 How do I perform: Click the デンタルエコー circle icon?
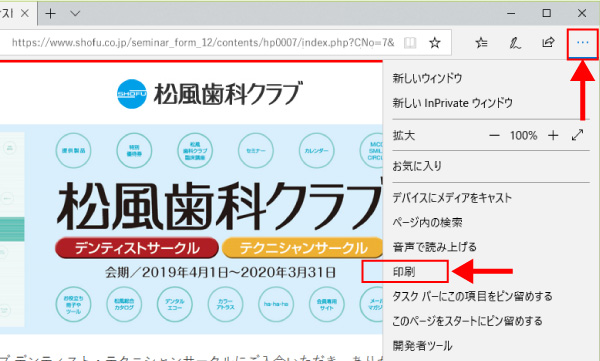[174, 304]
